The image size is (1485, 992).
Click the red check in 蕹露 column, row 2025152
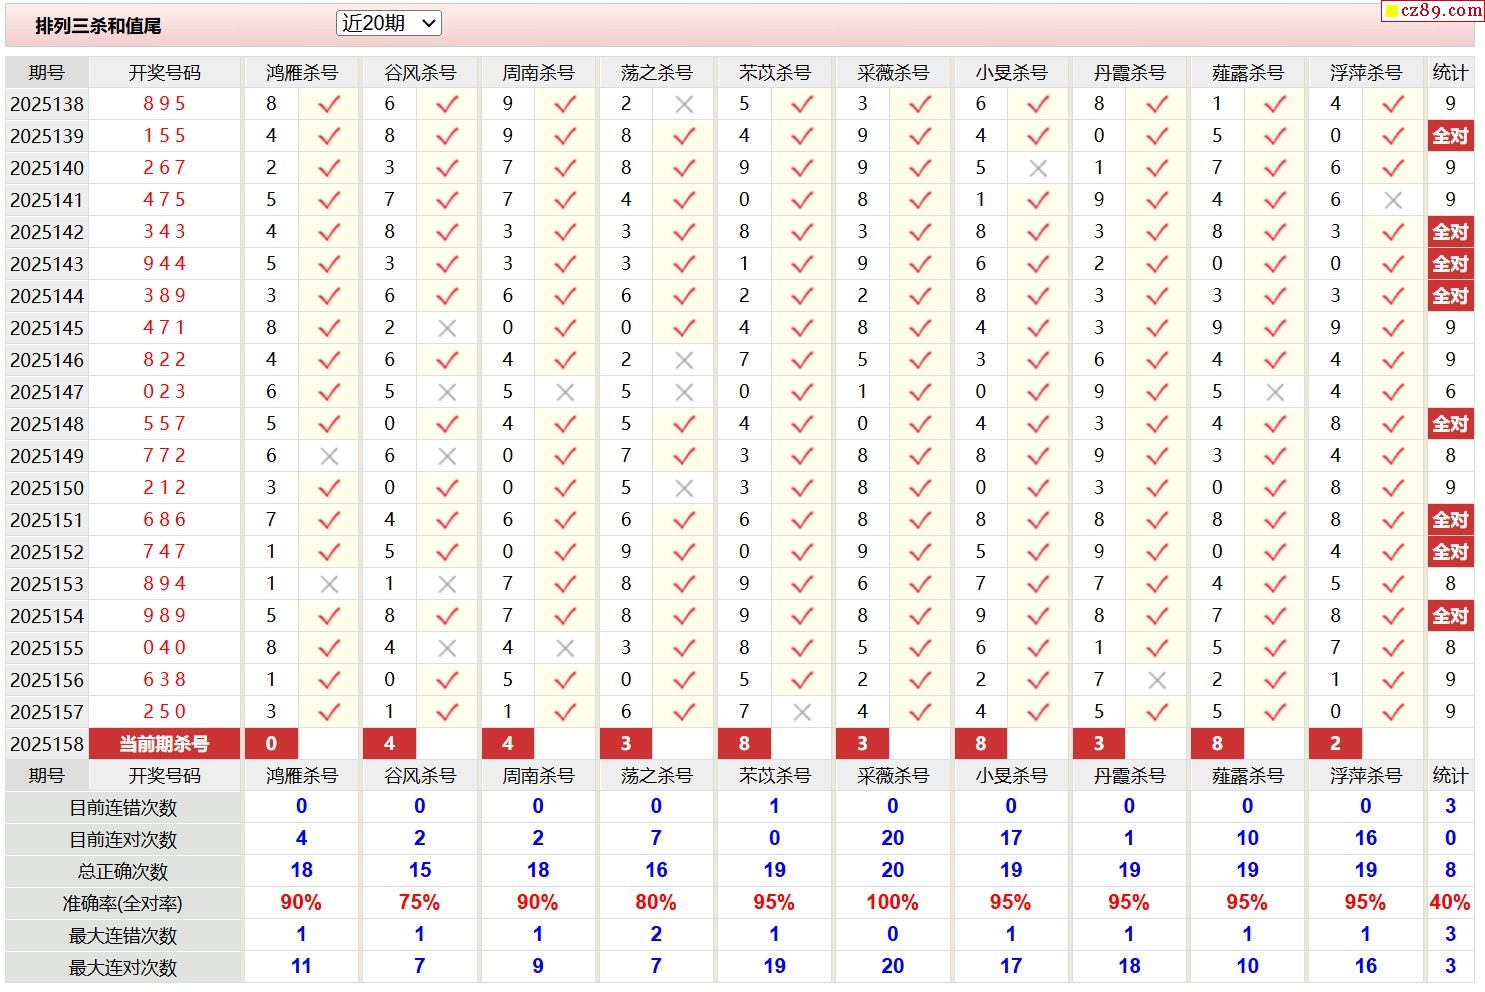pyautogui.click(x=1275, y=551)
